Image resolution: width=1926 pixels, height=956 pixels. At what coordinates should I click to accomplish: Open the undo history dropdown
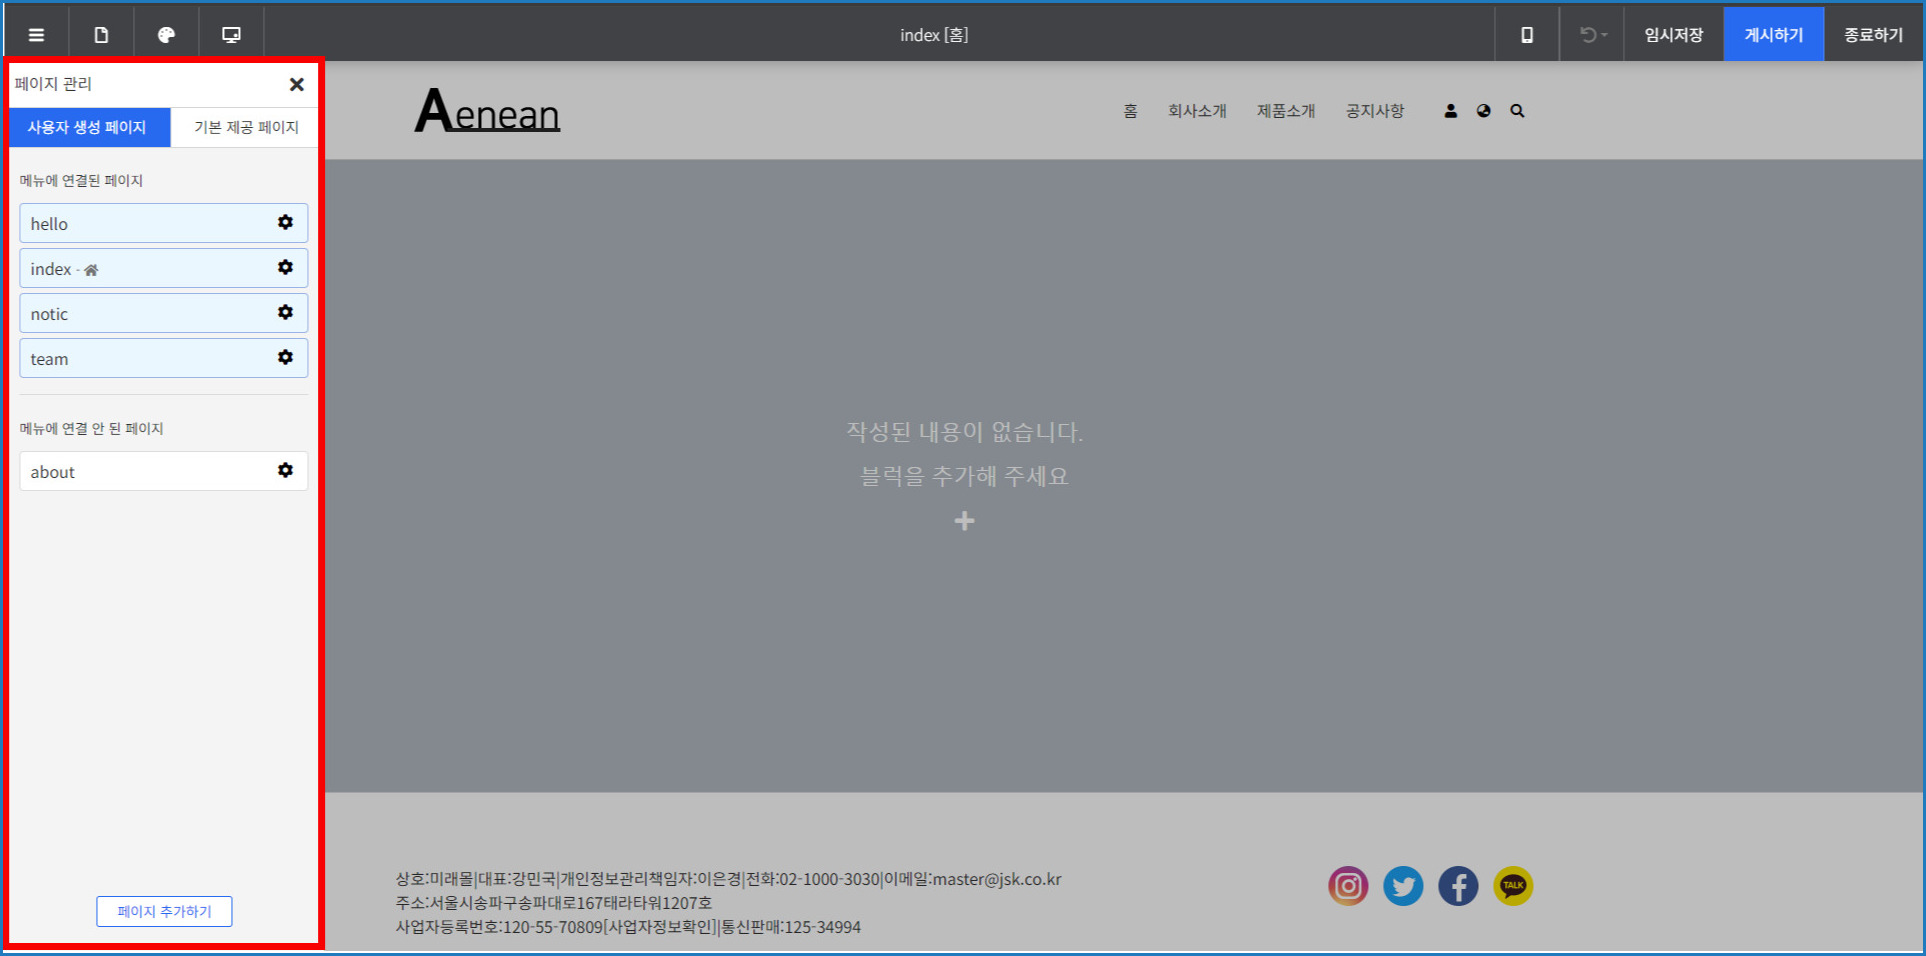(1592, 35)
